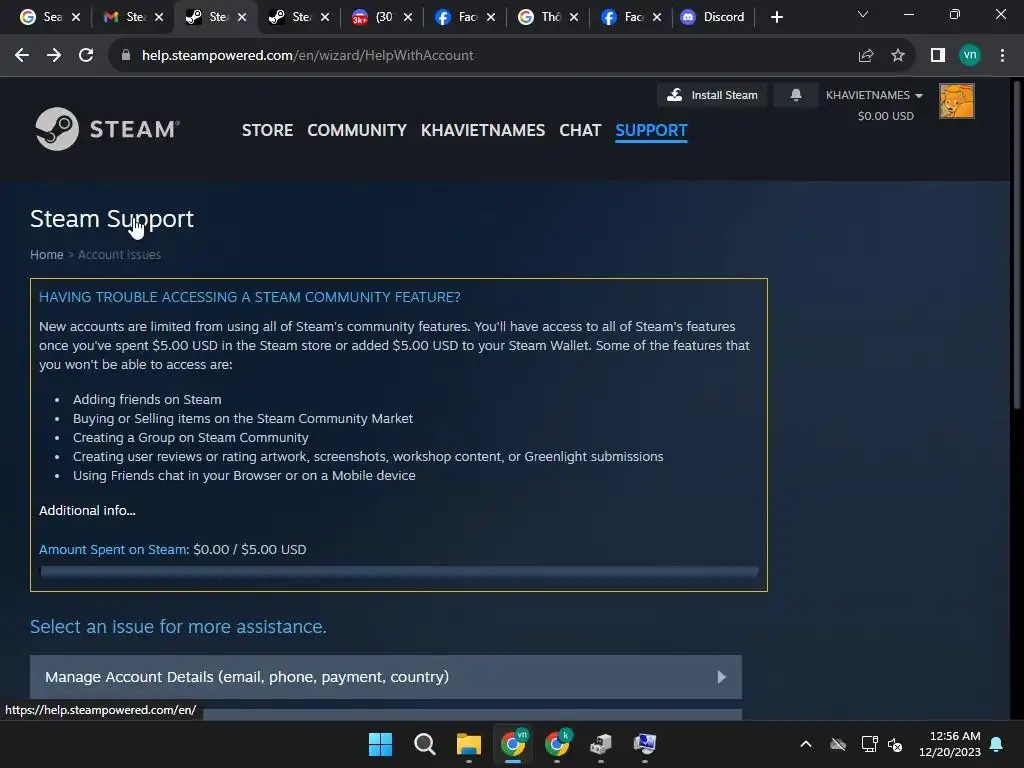Open File Explorer from the taskbar
The width and height of the screenshot is (1024, 768).
pyautogui.click(x=468, y=744)
